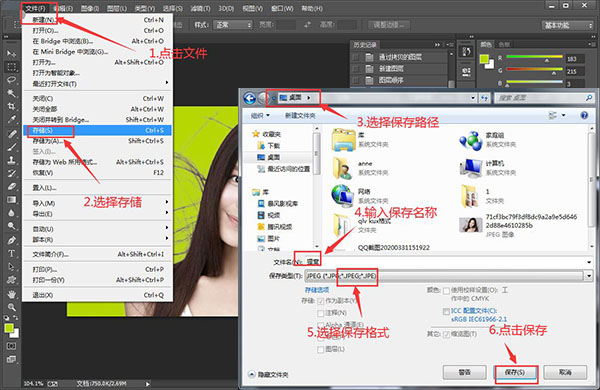Select the Eyedropper tool
The width and height of the screenshot is (600, 390).
tap(11, 119)
